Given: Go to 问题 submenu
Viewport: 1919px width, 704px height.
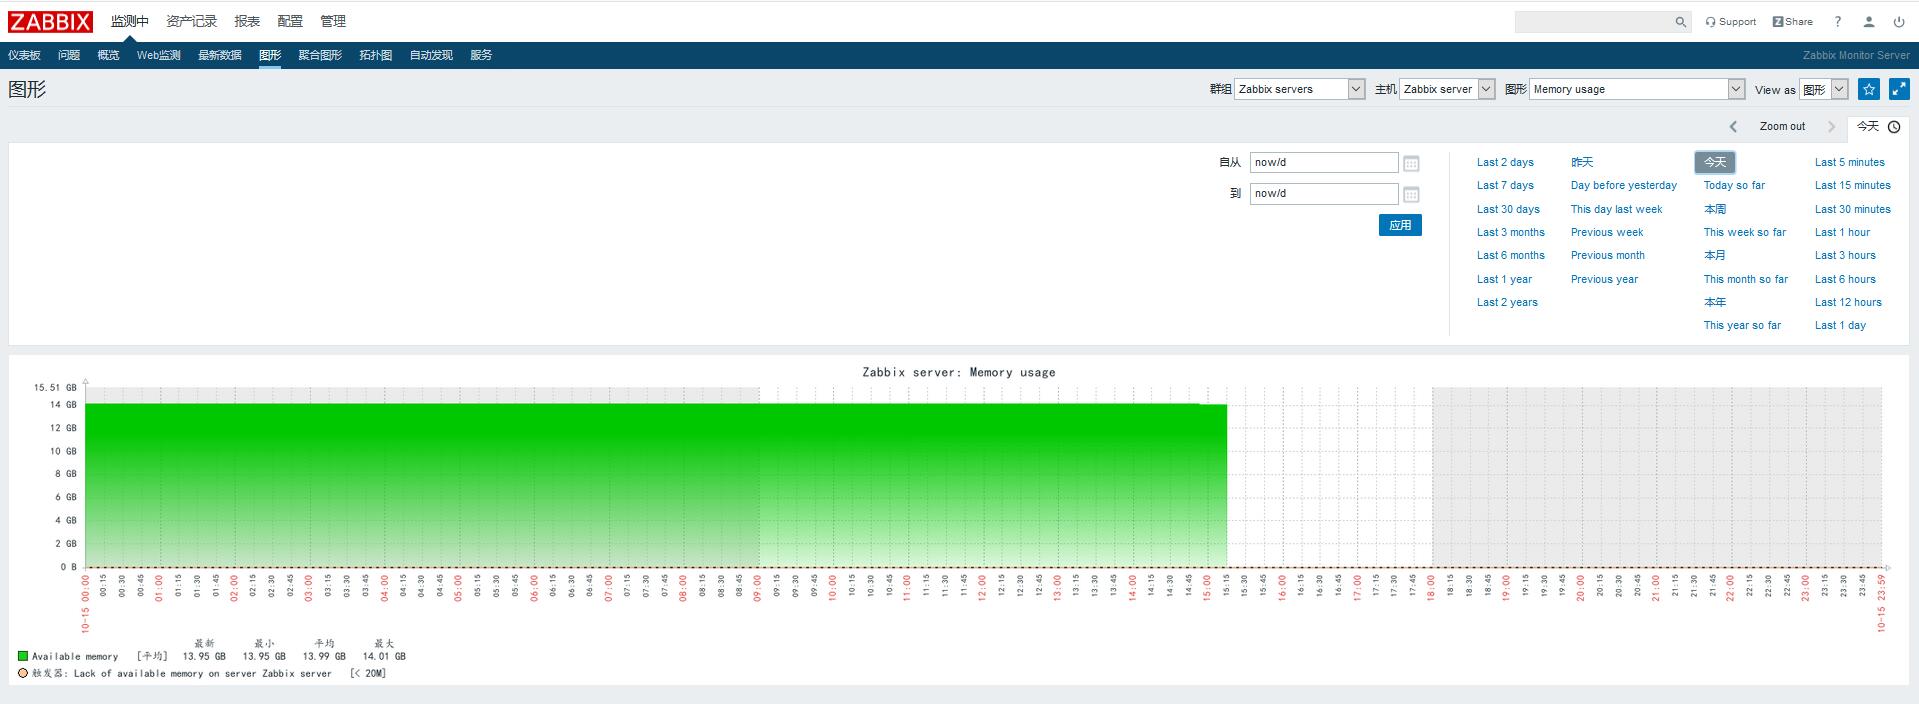Looking at the screenshot, I should pyautogui.click(x=69, y=55).
